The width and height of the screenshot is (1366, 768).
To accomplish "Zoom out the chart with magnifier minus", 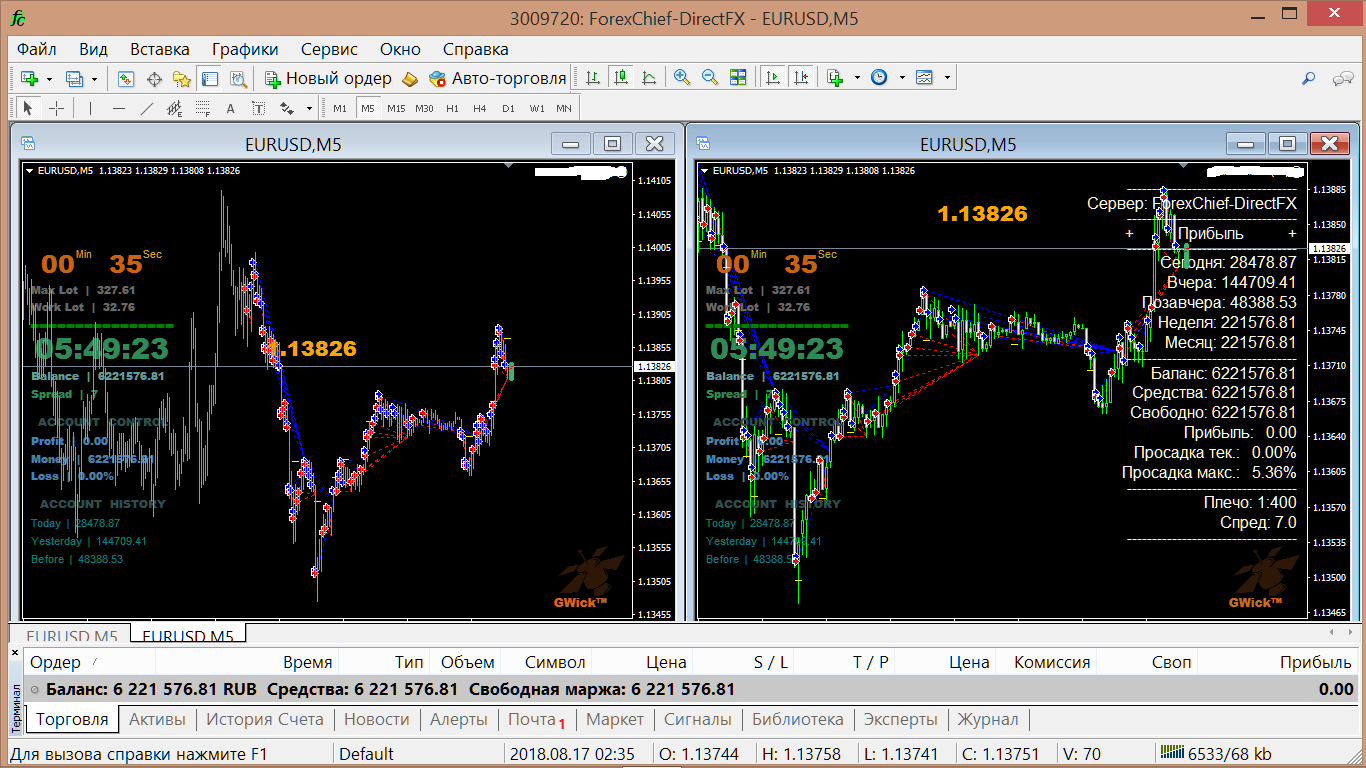I will (x=710, y=78).
